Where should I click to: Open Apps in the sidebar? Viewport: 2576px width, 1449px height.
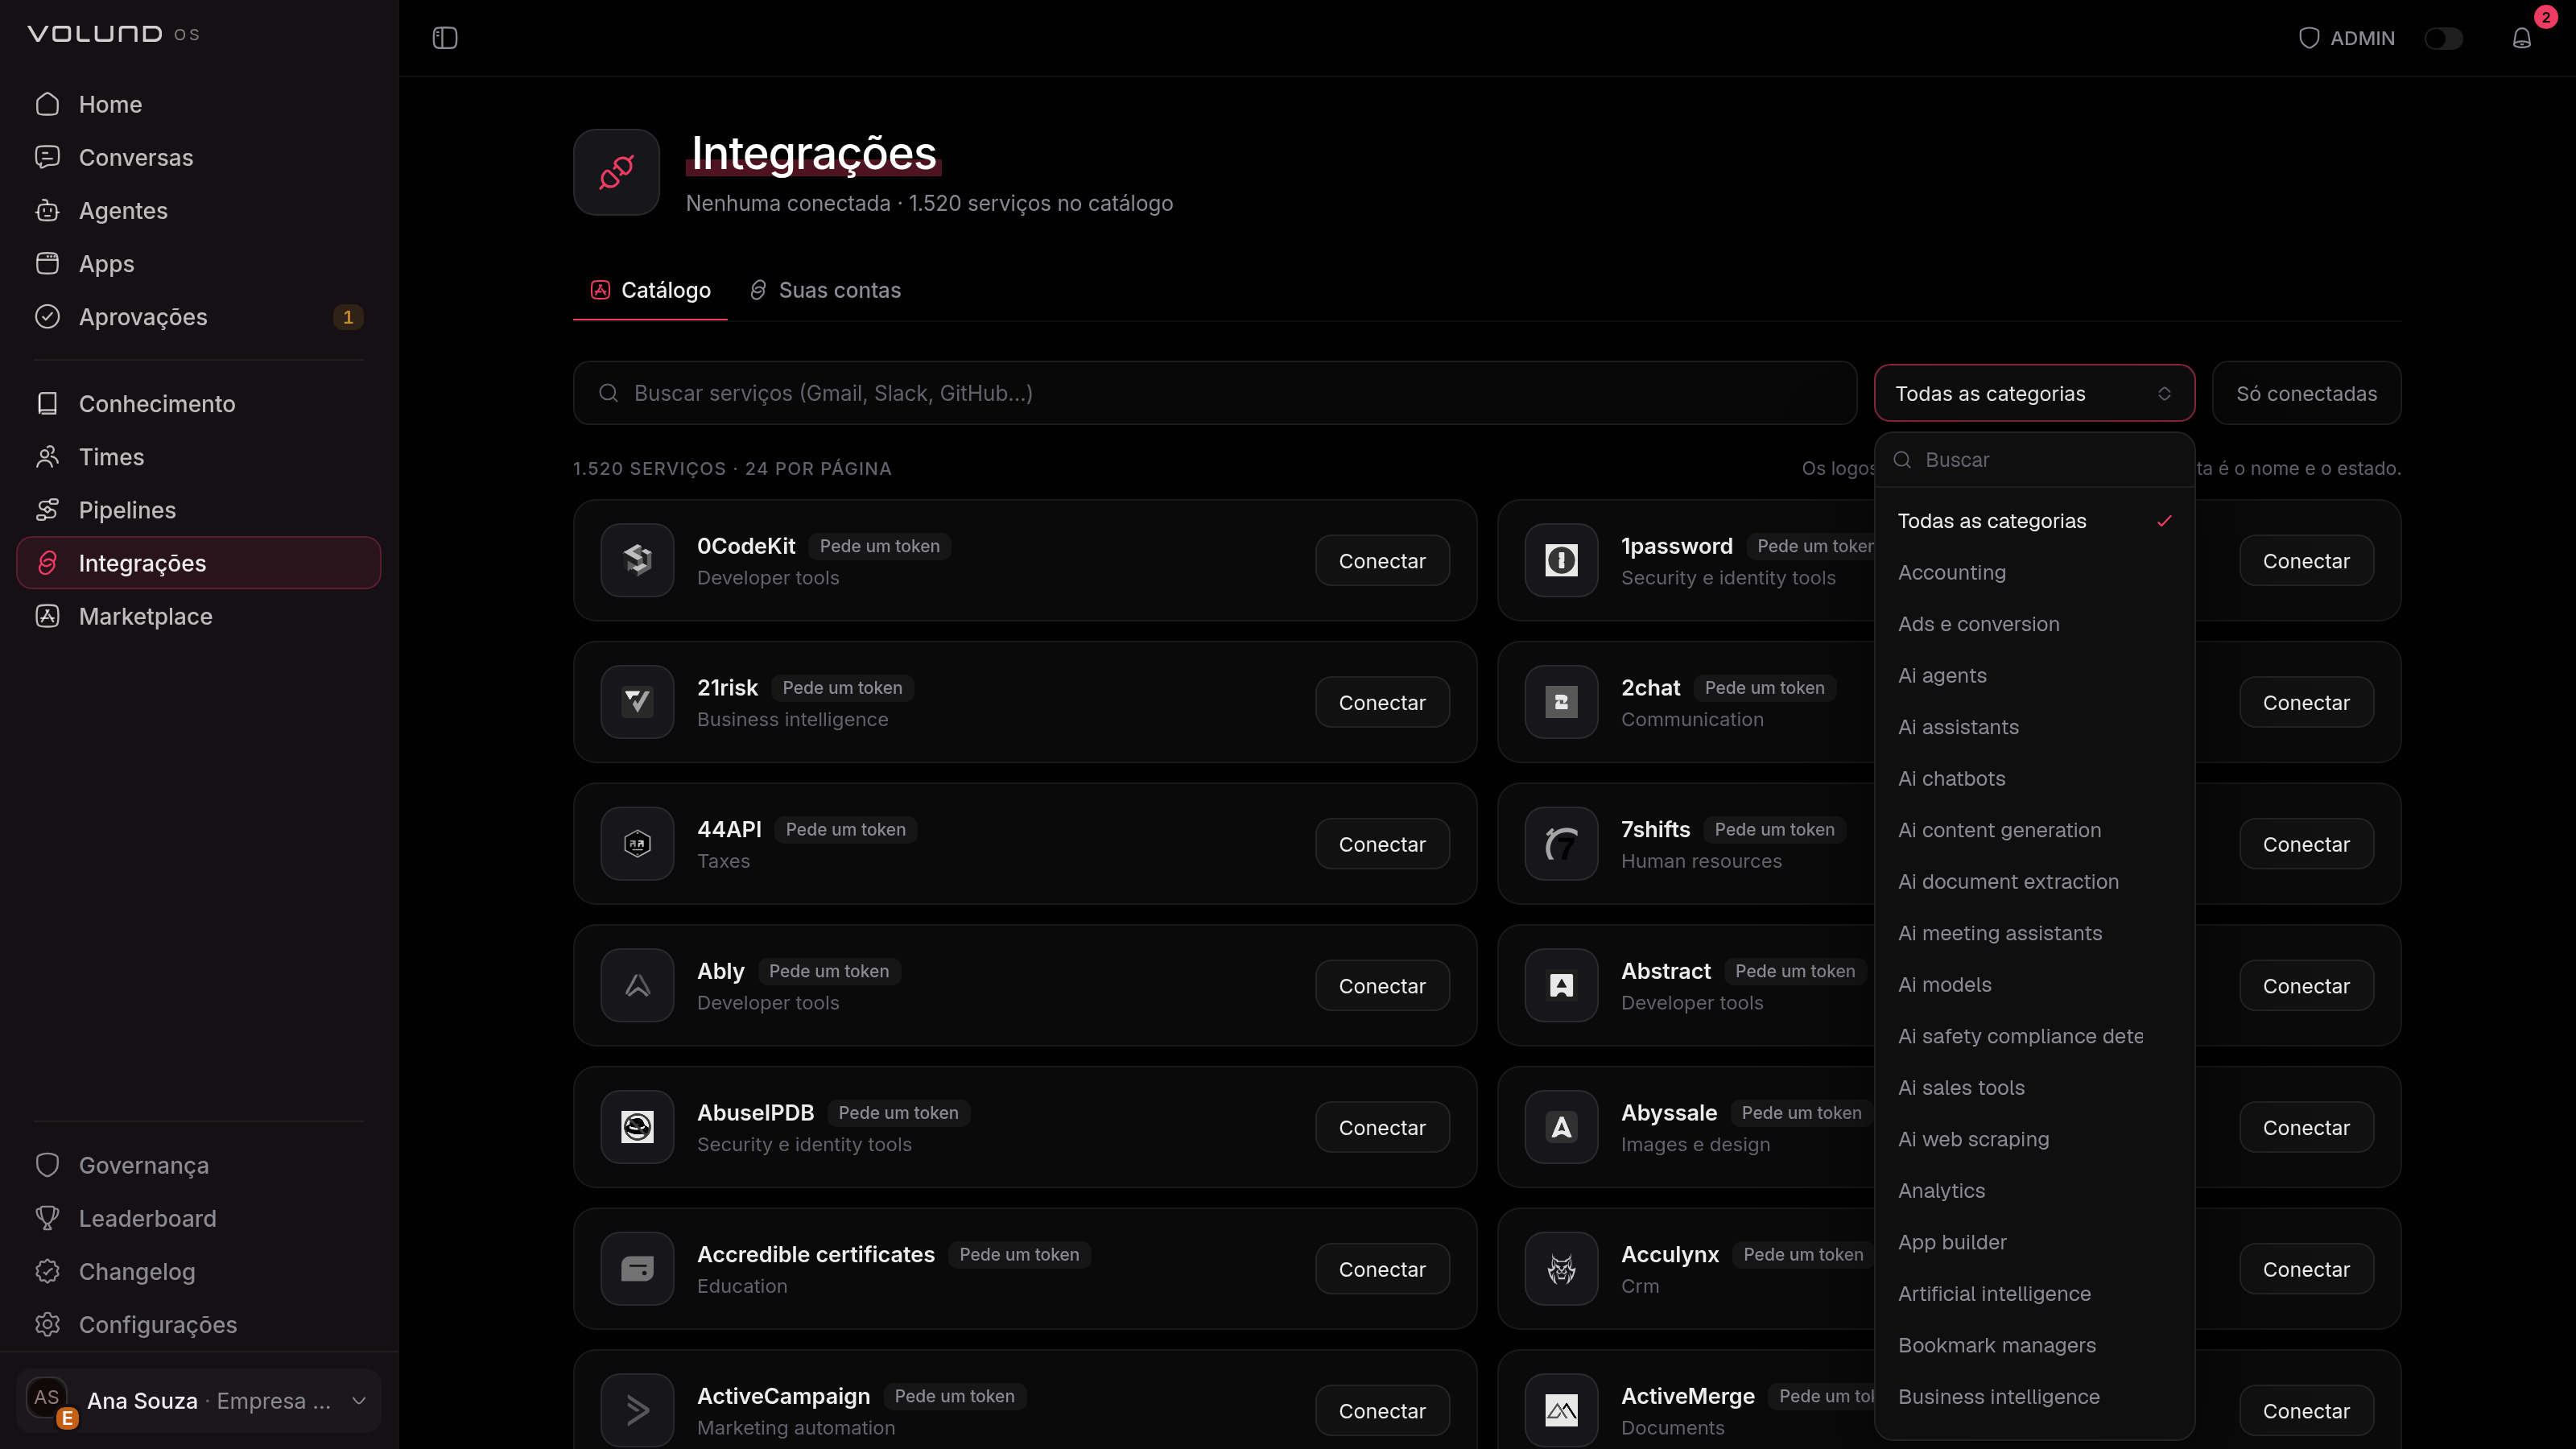click(198, 263)
